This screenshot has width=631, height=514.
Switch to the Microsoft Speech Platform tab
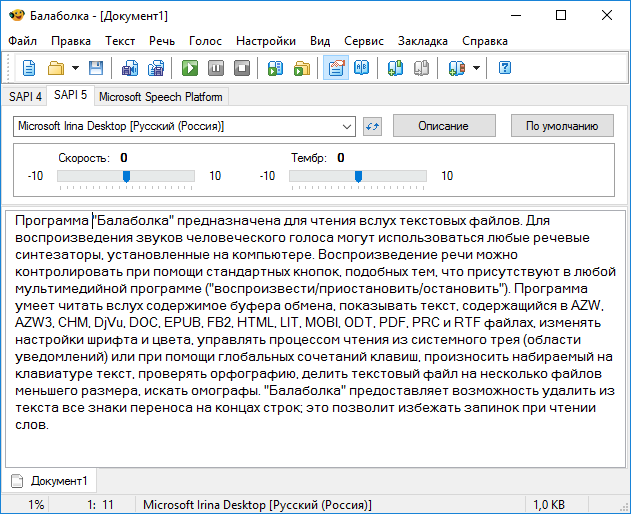(161, 97)
